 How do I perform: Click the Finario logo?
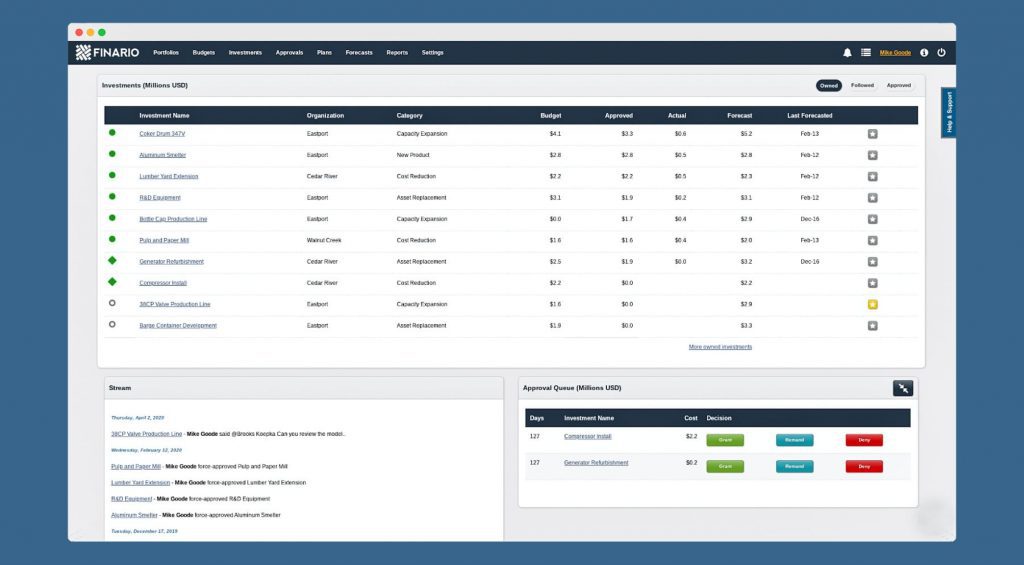(x=107, y=53)
